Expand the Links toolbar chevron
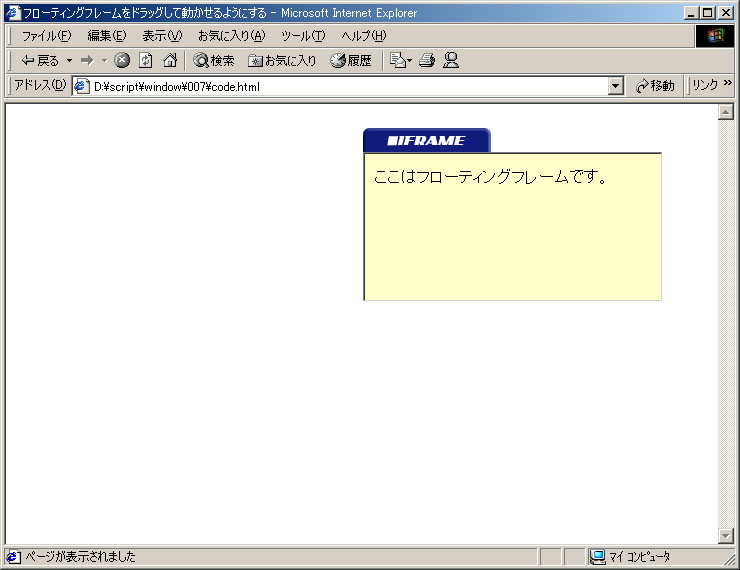This screenshot has width=740, height=570. (x=727, y=83)
